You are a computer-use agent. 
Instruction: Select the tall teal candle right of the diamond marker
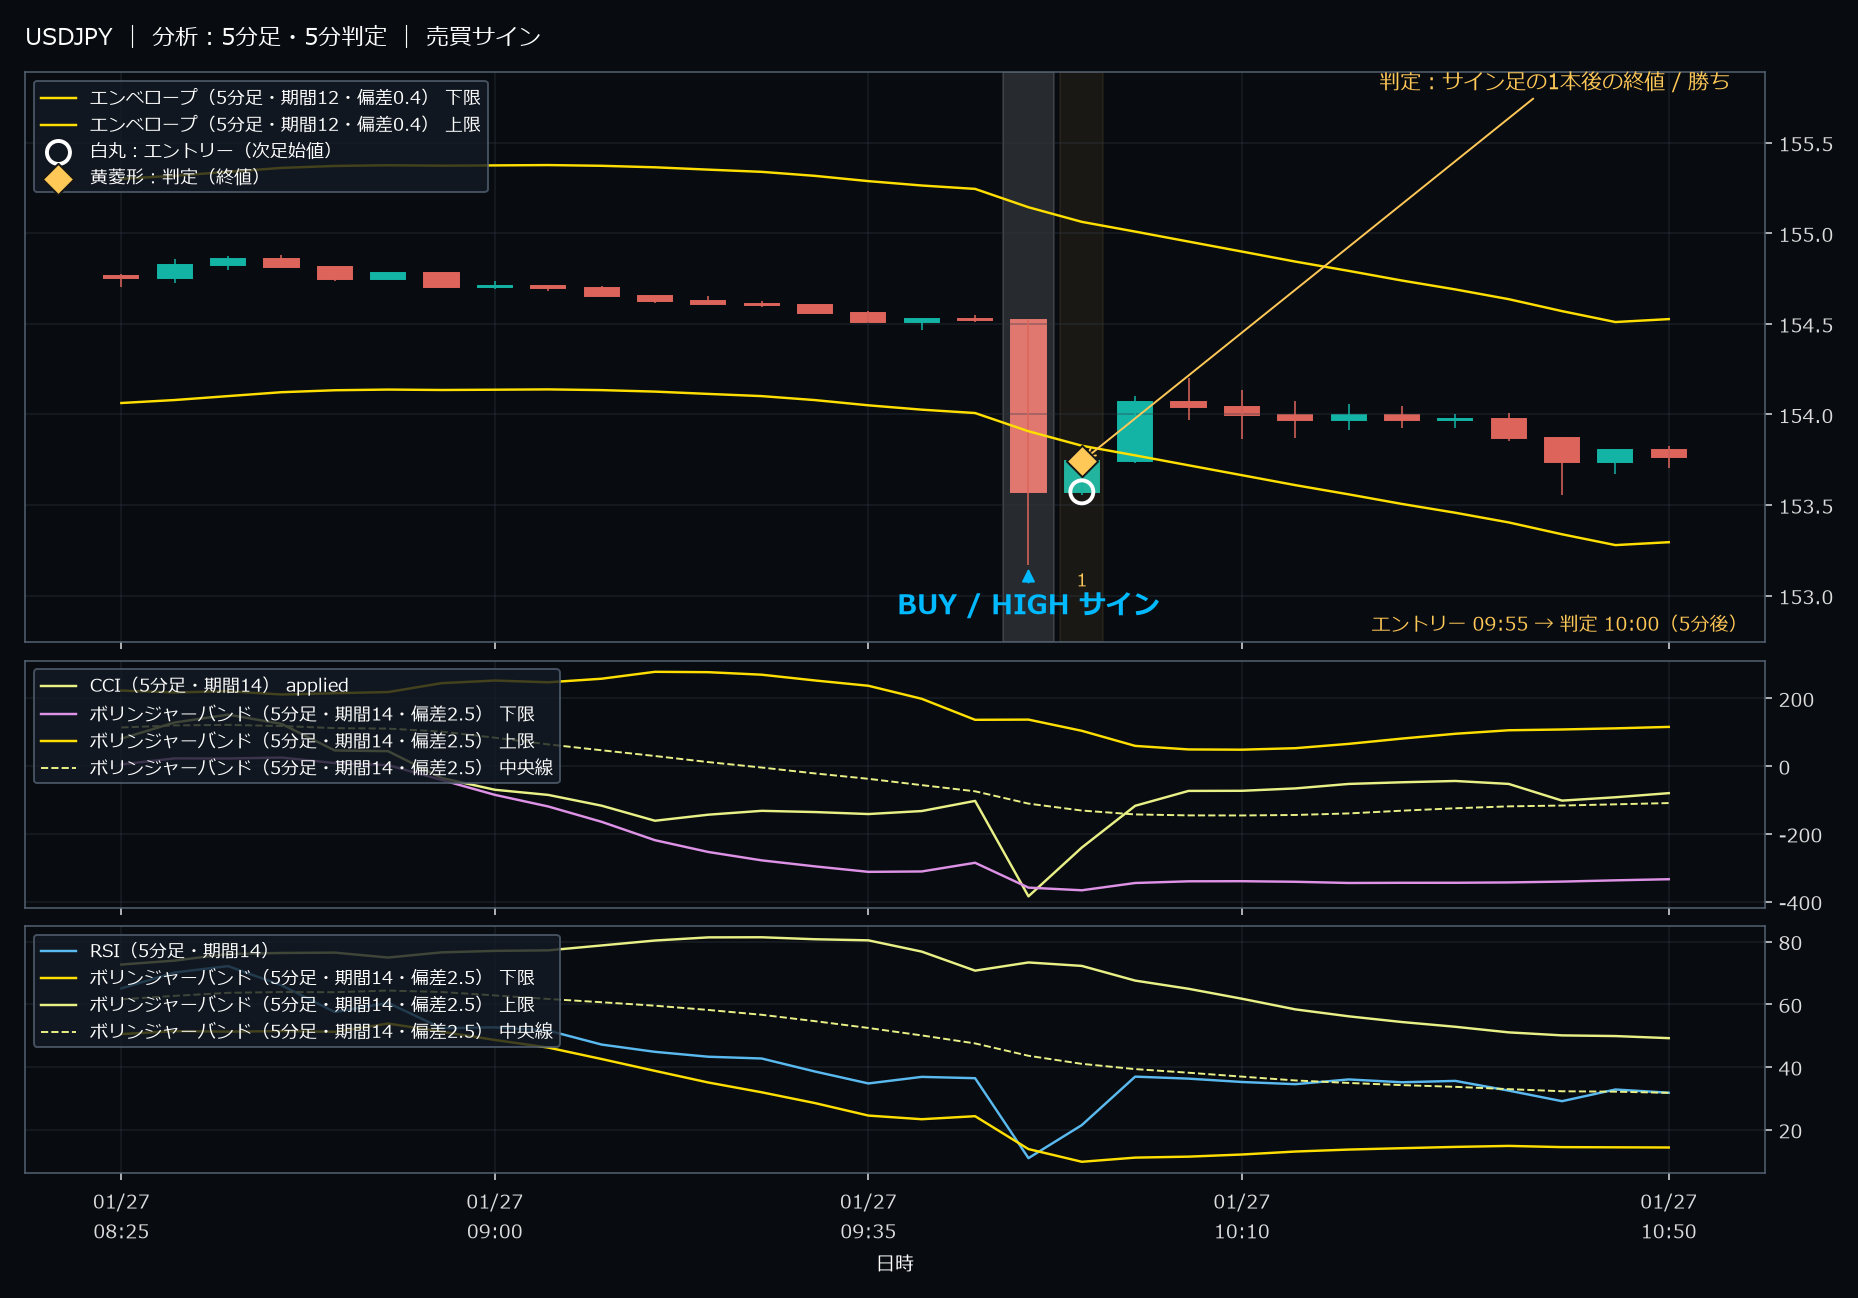1135,431
